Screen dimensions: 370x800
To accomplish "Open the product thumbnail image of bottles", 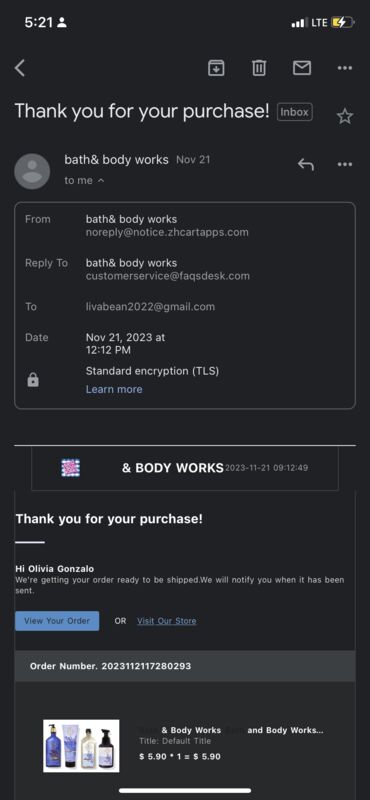I will 81,746.
